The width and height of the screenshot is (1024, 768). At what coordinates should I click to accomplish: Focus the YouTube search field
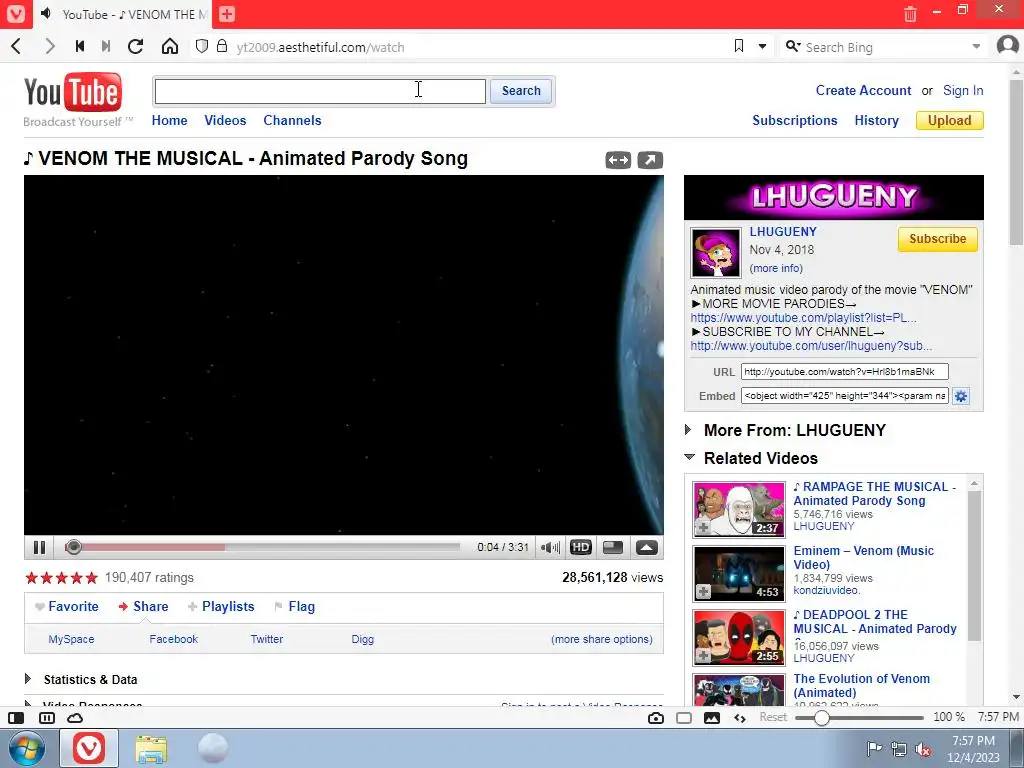coord(320,91)
